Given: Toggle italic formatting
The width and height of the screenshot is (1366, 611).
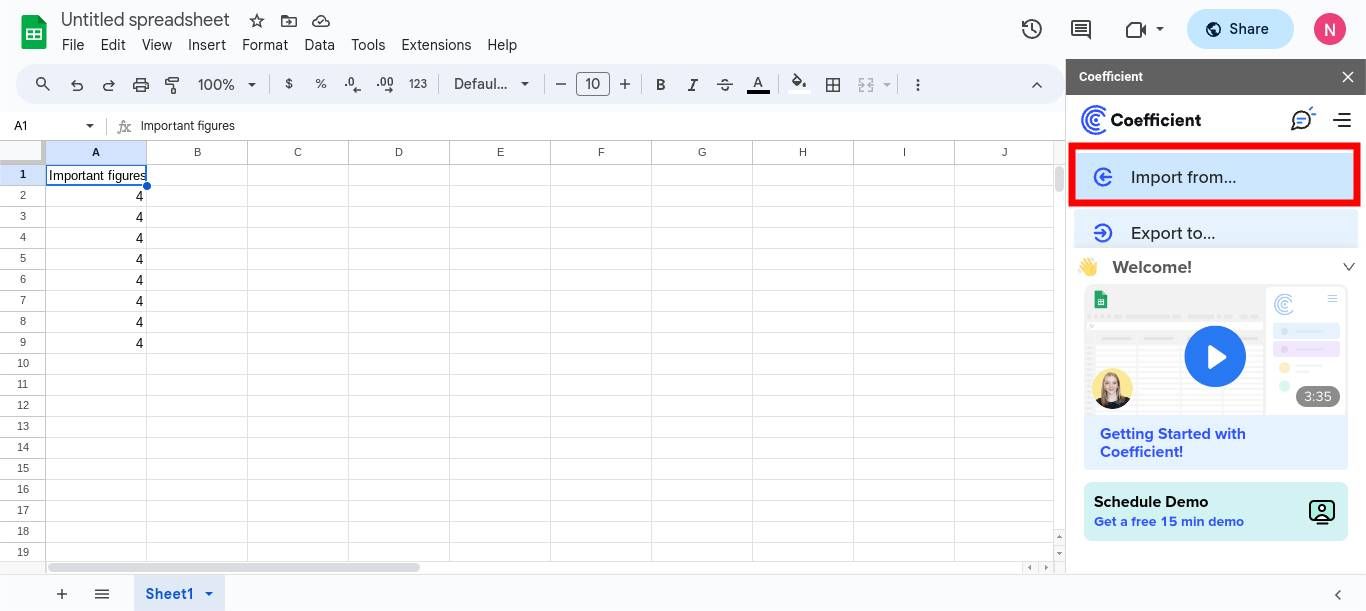Looking at the screenshot, I should point(692,84).
